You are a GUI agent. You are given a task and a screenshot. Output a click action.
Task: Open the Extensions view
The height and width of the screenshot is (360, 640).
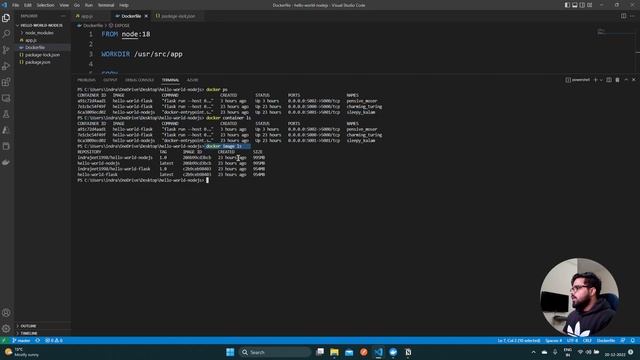pyautogui.click(x=6, y=82)
